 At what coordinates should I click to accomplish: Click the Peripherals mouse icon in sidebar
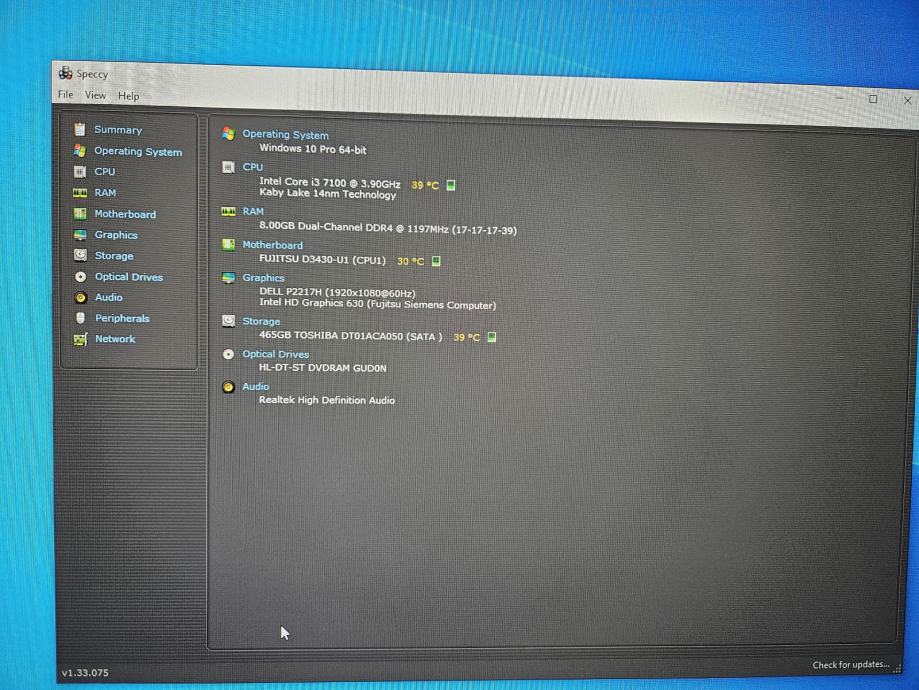[x=80, y=318]
